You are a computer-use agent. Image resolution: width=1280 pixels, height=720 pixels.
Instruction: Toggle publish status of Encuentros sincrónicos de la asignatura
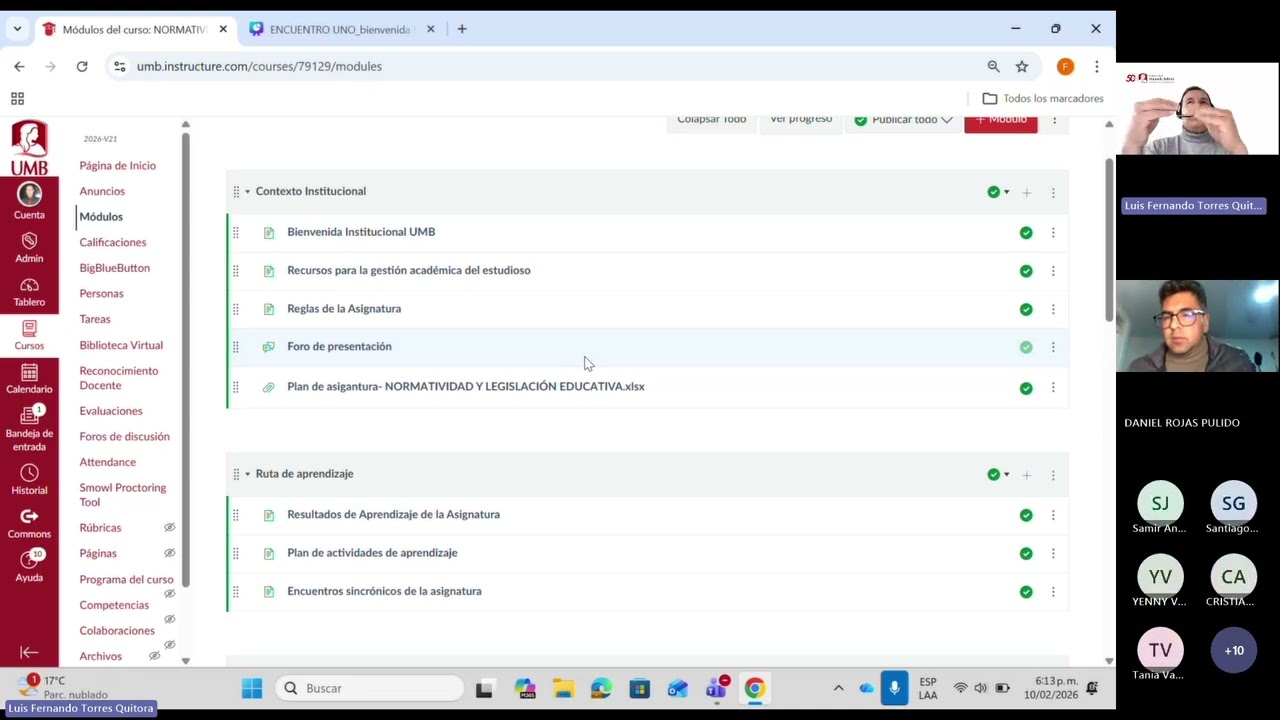tap(1026, 592)
